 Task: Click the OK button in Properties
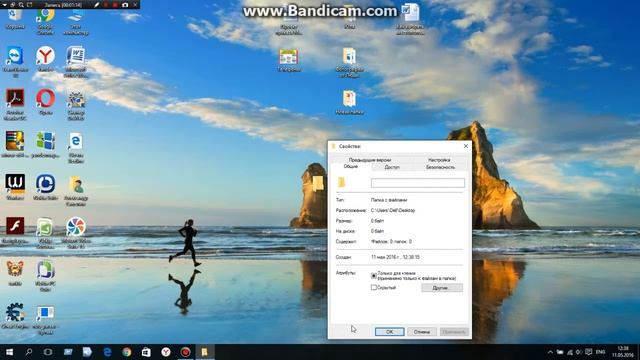(x=389, y=332)
